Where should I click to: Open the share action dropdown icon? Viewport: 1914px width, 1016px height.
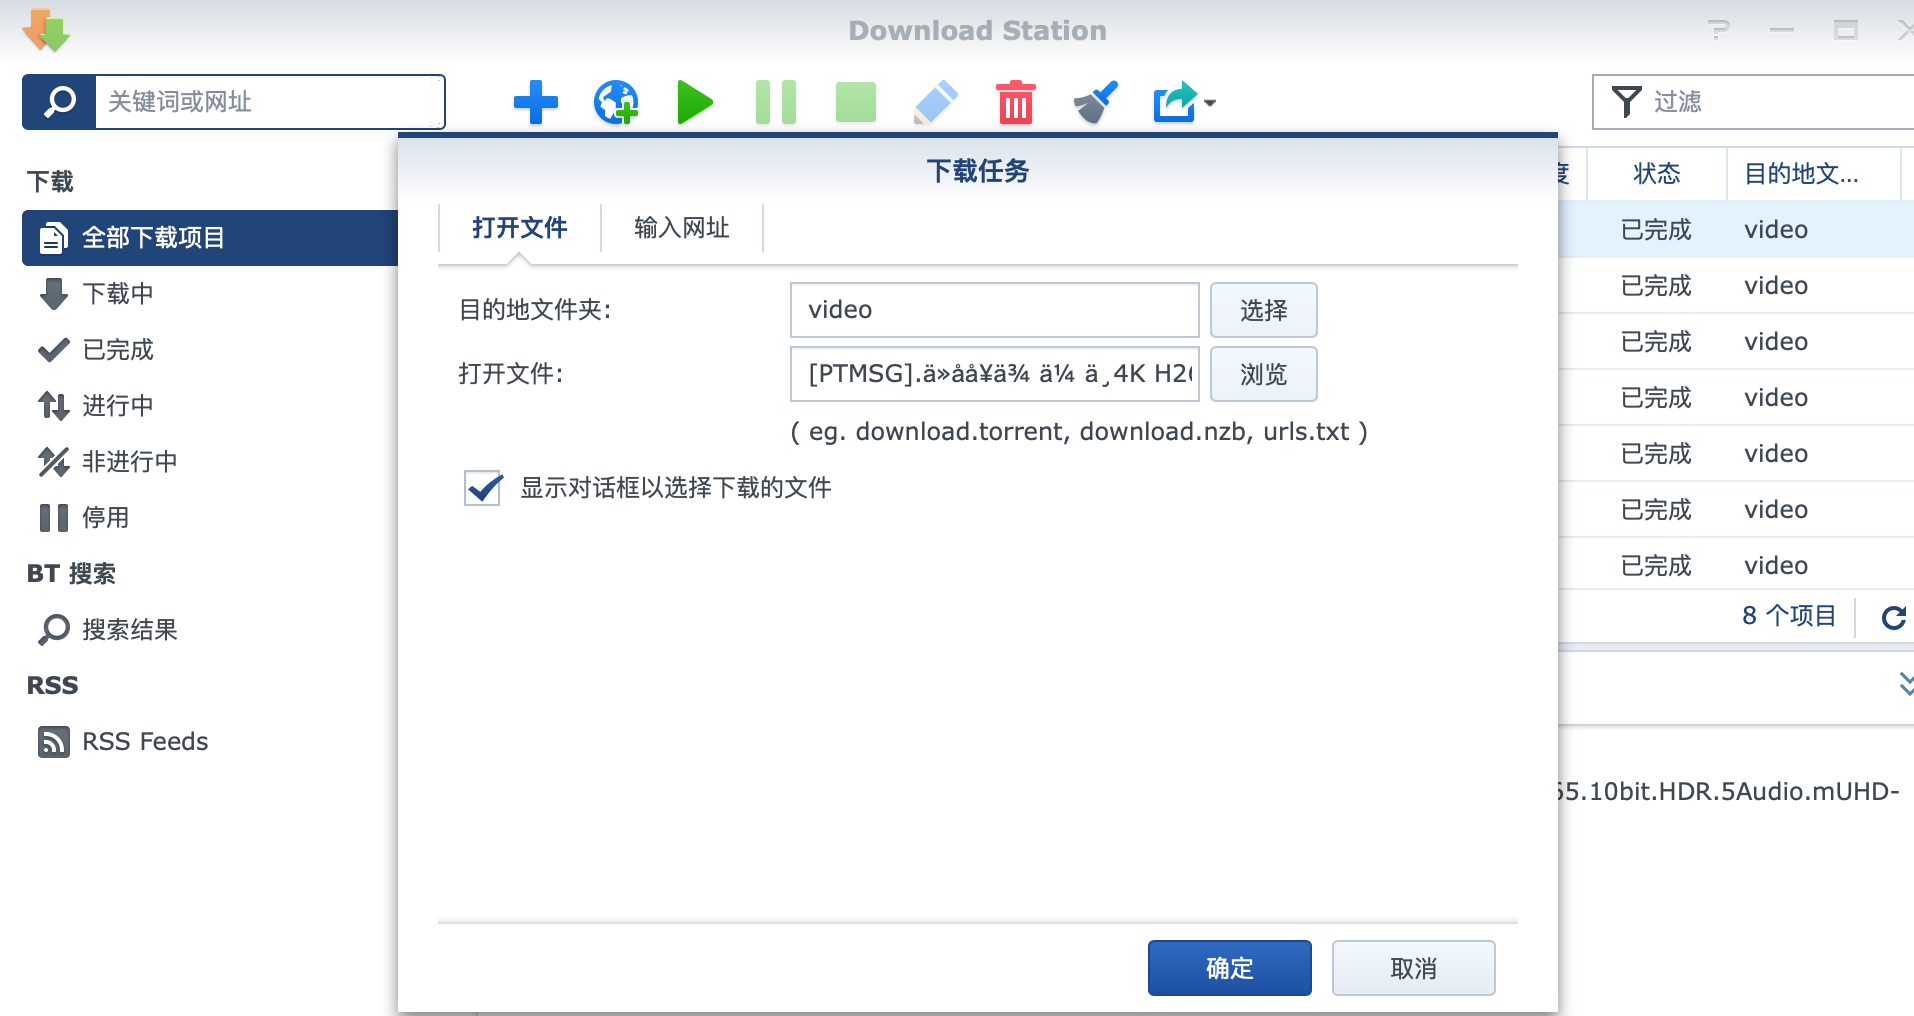1184,102
